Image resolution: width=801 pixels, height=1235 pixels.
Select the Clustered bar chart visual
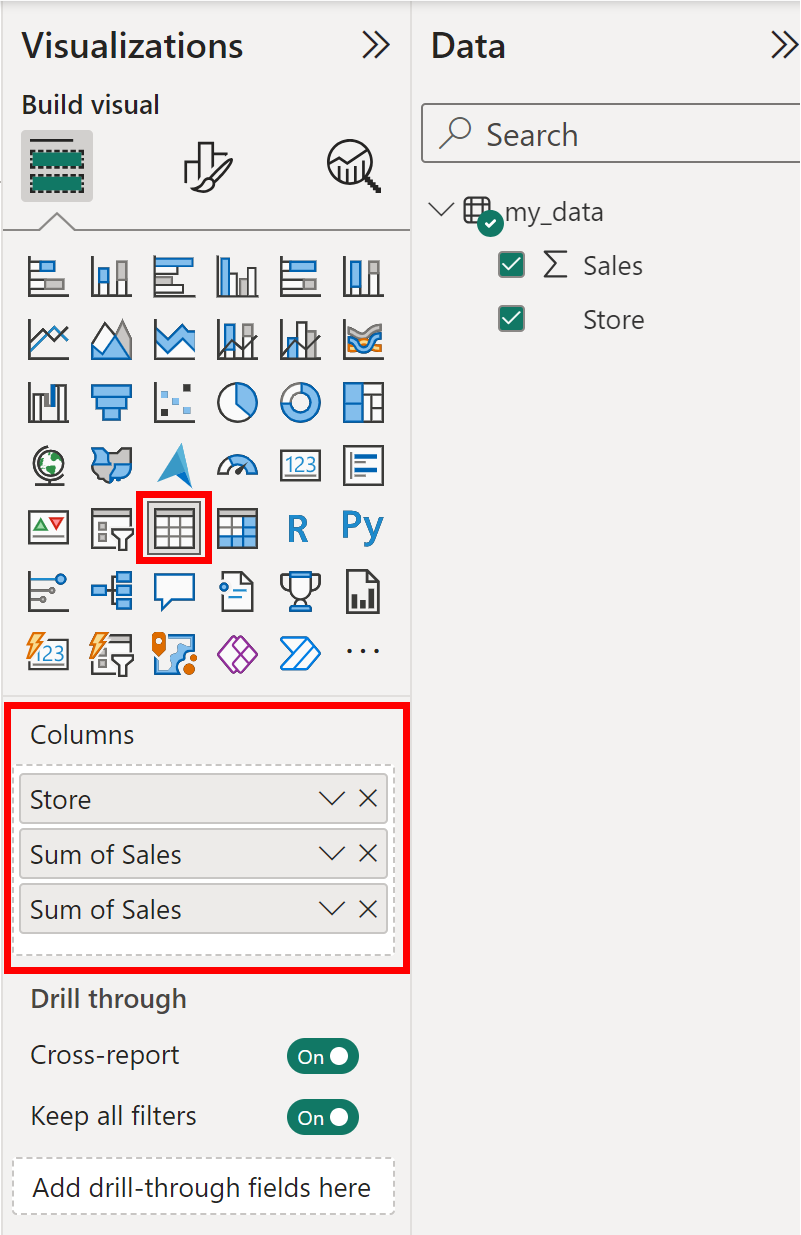tap(174, 277)
